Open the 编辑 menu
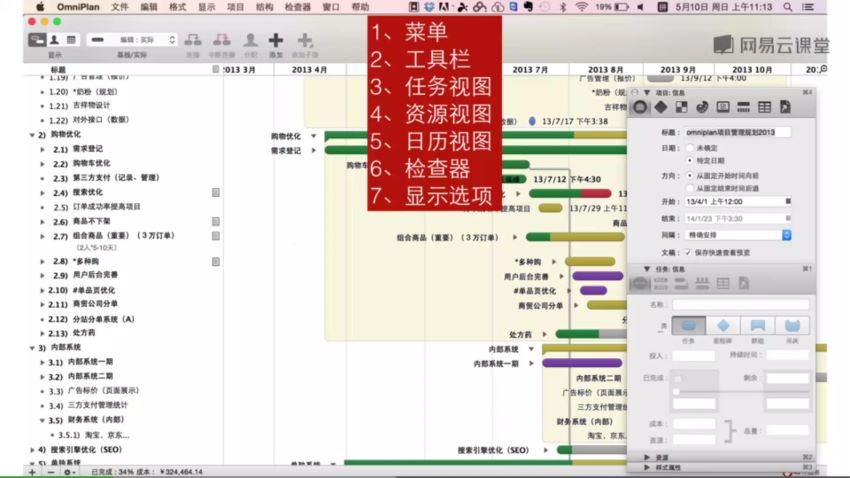This screenshot has width=850, height=478. pos(149,7)
